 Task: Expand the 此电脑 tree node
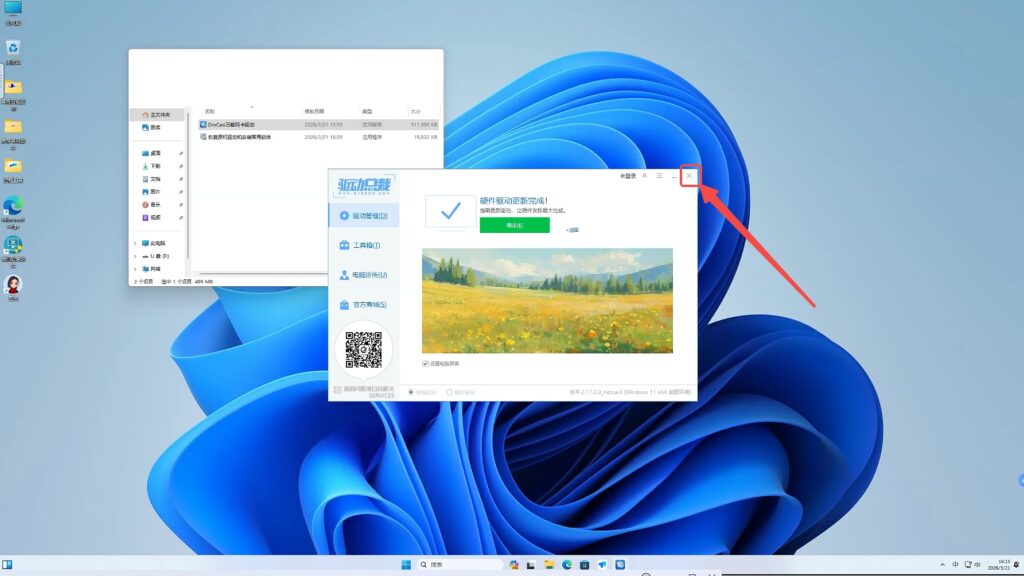[136, 243]
